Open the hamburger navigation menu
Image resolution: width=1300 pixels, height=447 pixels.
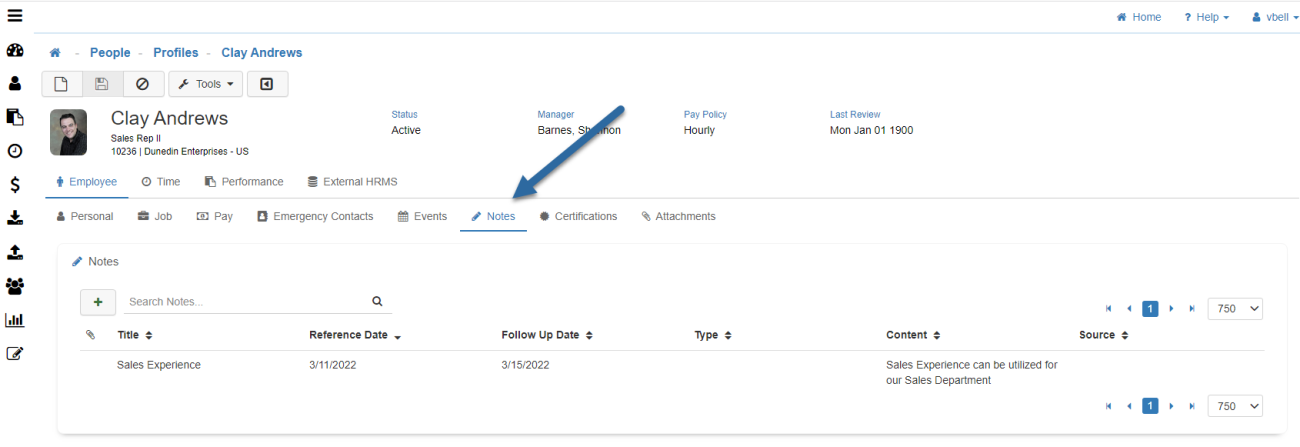pyautogui.click(x=15, y=16)
